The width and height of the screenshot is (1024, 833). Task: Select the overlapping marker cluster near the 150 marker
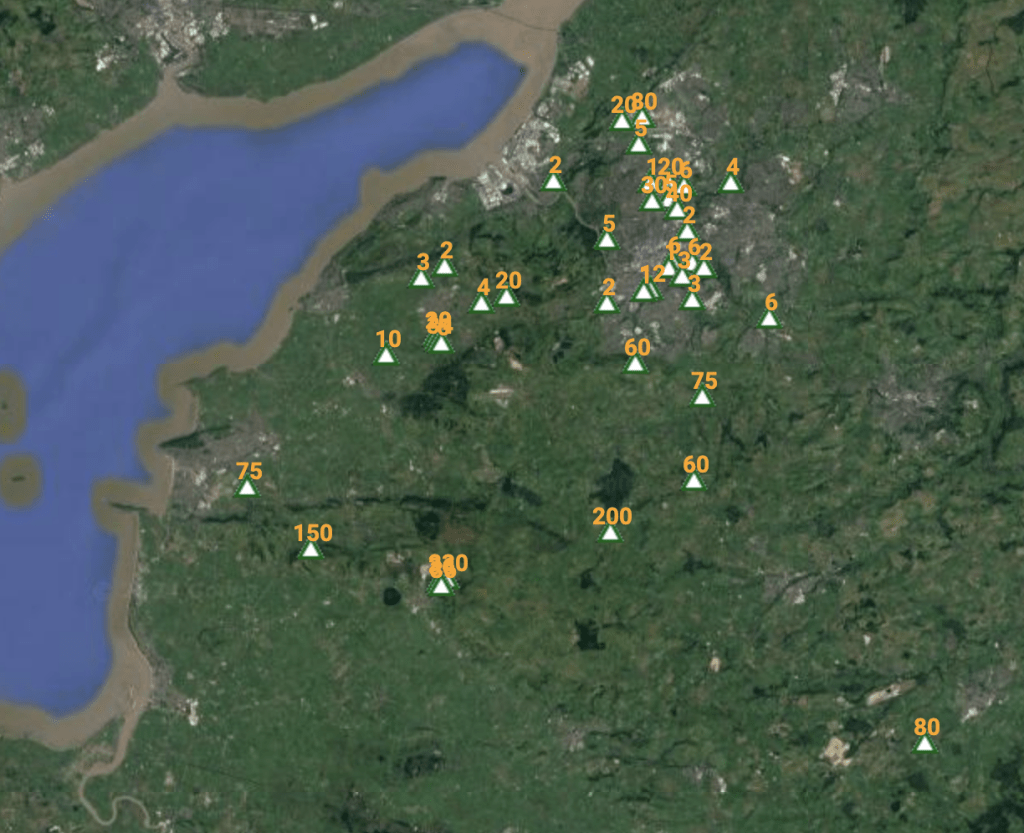(x=442, y=586)
